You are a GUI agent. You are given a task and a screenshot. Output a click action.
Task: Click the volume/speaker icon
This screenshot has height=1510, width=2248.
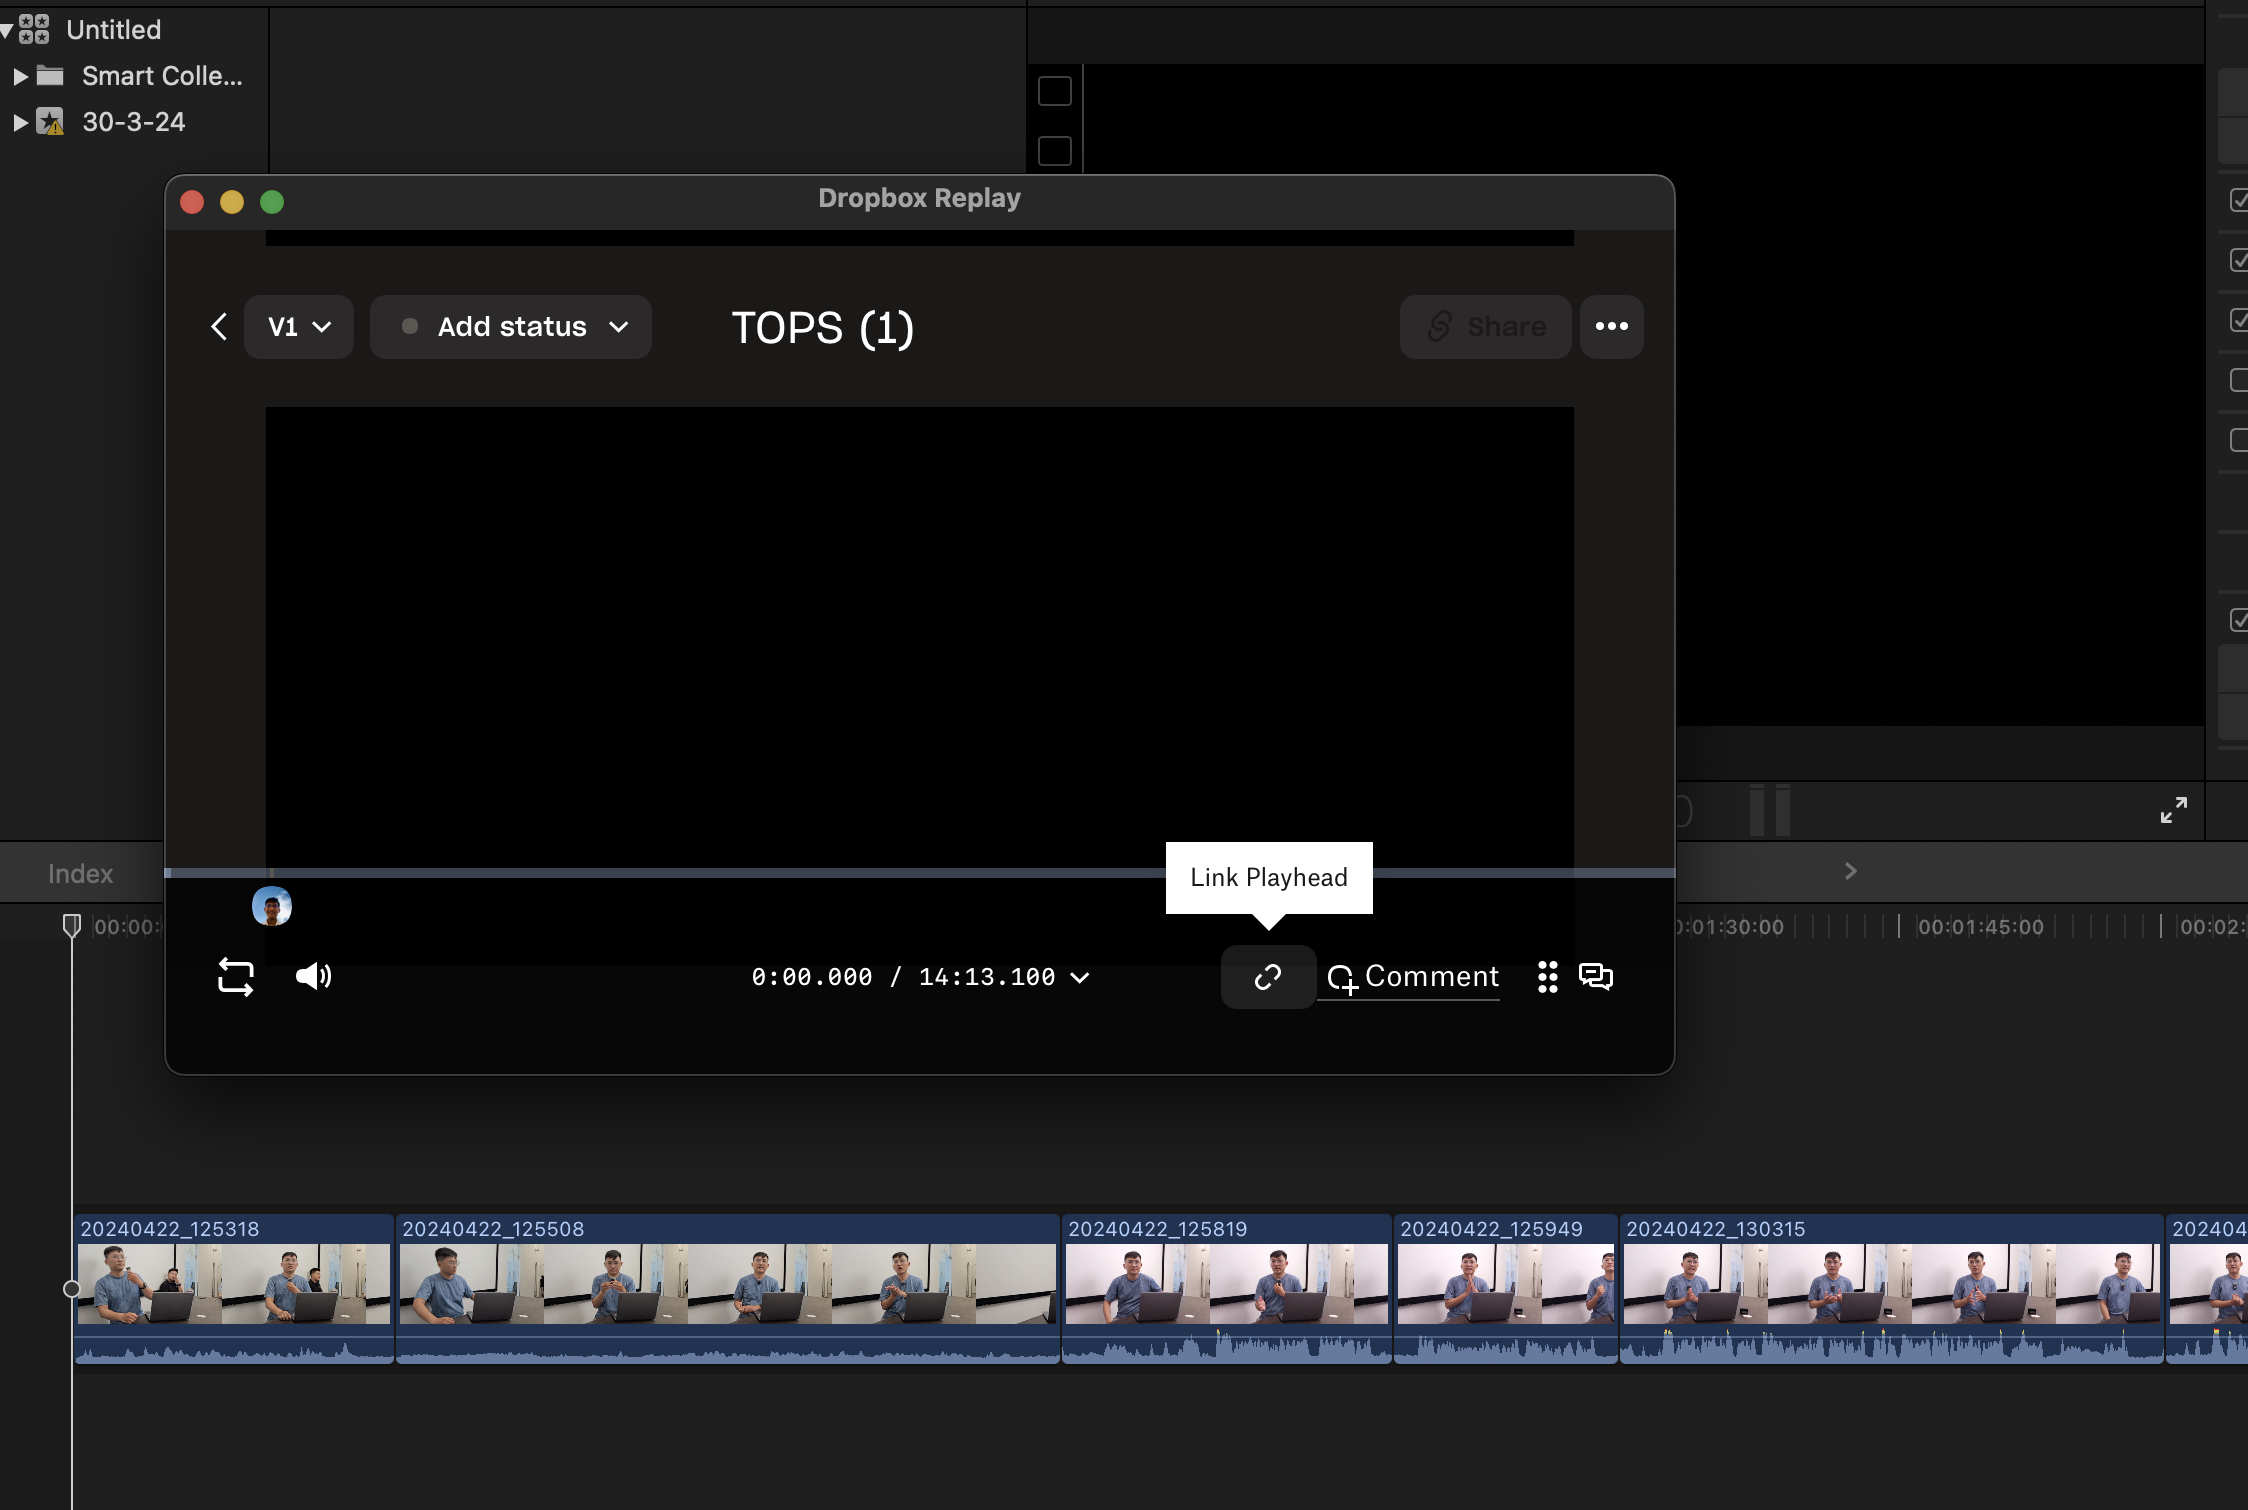(x=312, y=976)
